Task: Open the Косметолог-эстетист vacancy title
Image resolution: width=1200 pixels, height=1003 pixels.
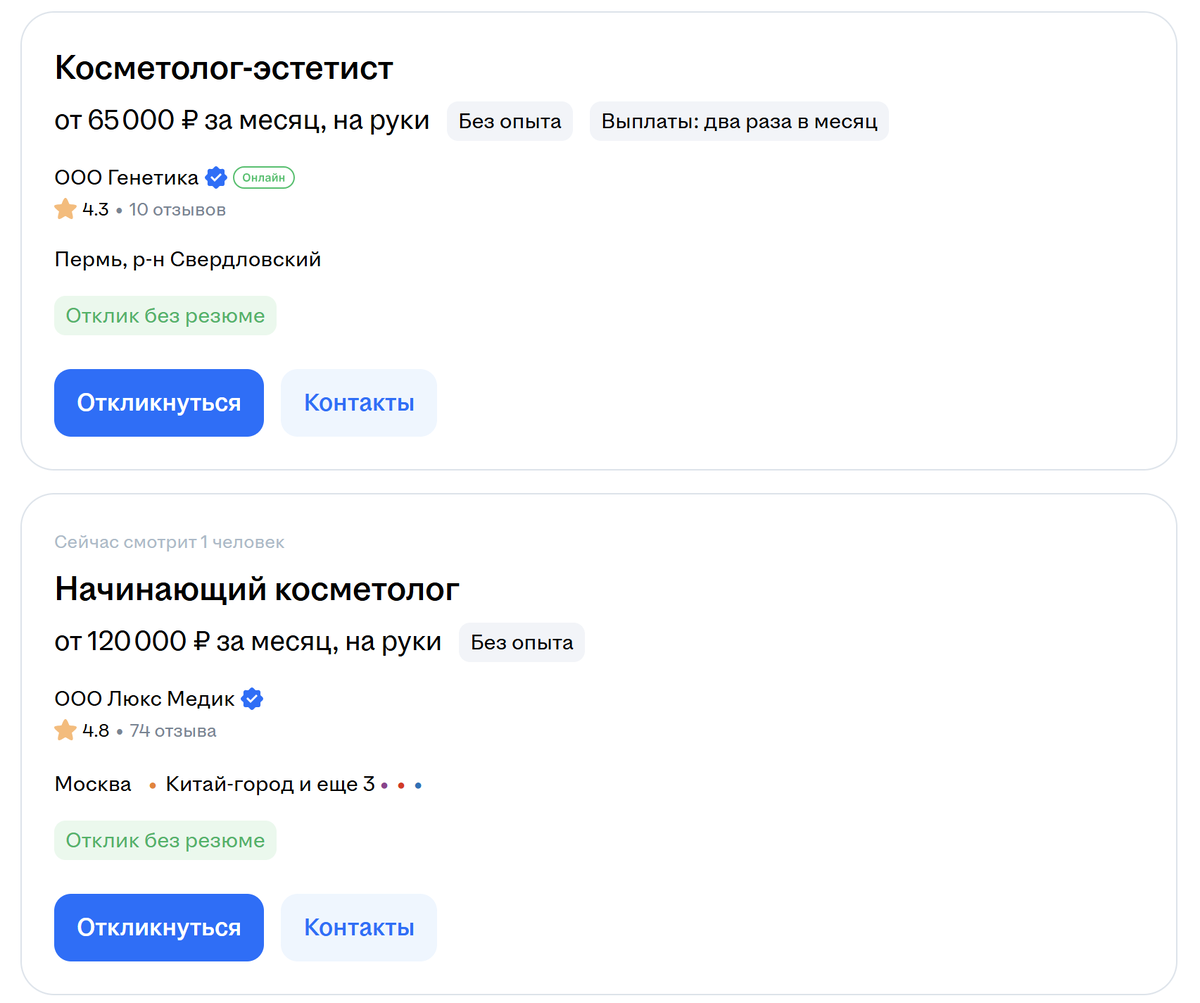Action: tap(224, 68)
